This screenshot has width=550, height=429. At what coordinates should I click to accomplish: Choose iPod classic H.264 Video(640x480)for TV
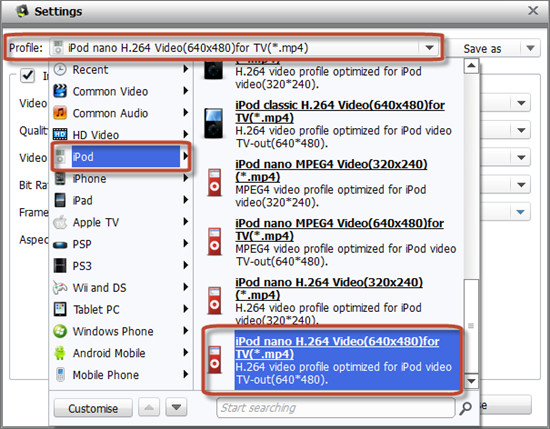pos(330,124)
